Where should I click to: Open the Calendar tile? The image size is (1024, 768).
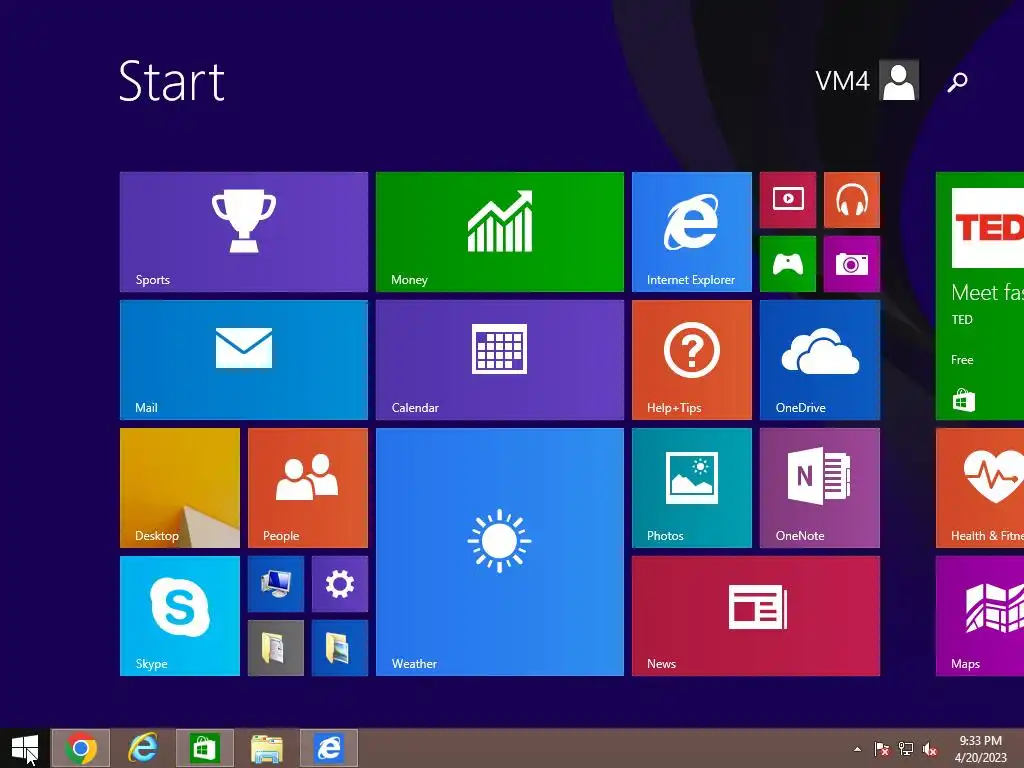tap(500, 360)
